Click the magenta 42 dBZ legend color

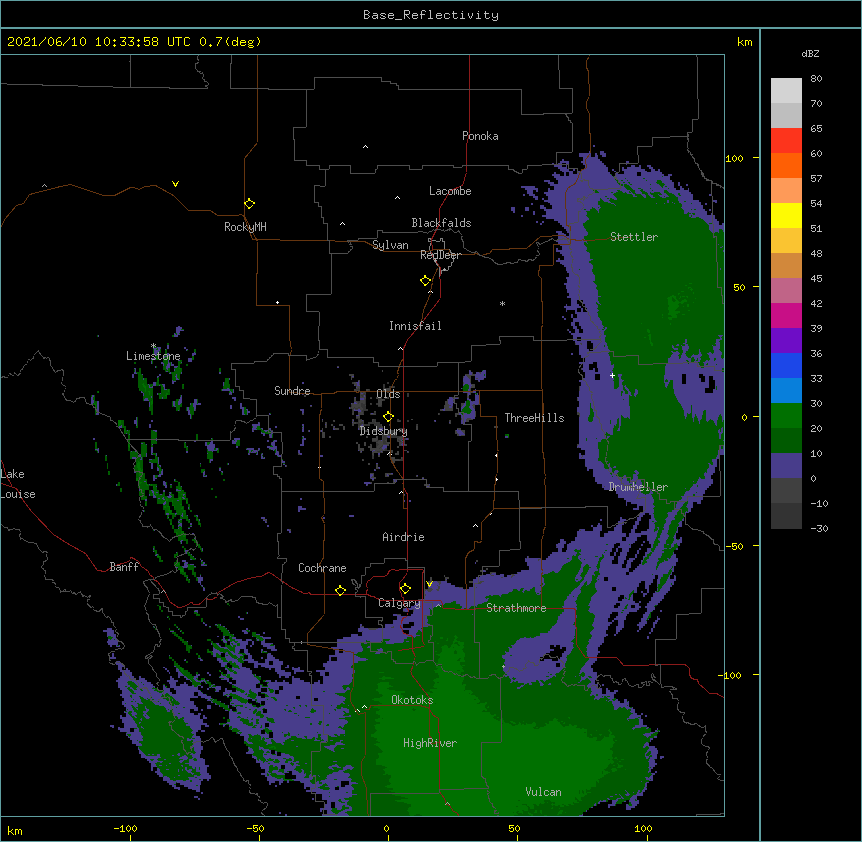(786, 315)
